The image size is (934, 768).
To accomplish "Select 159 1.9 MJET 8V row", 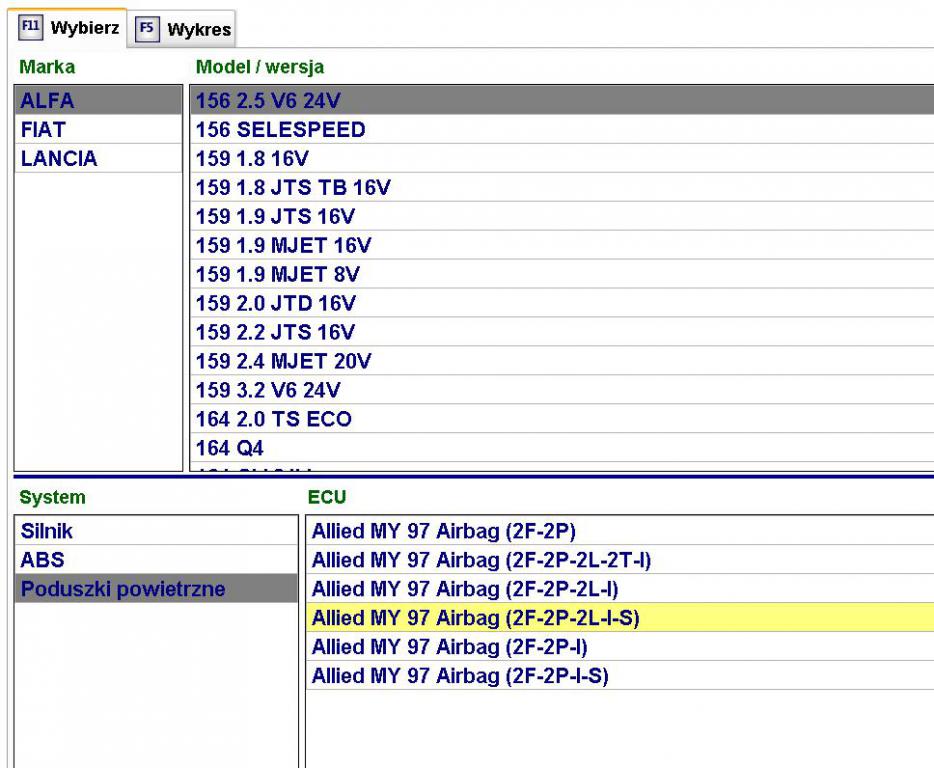I will point(562,274).
